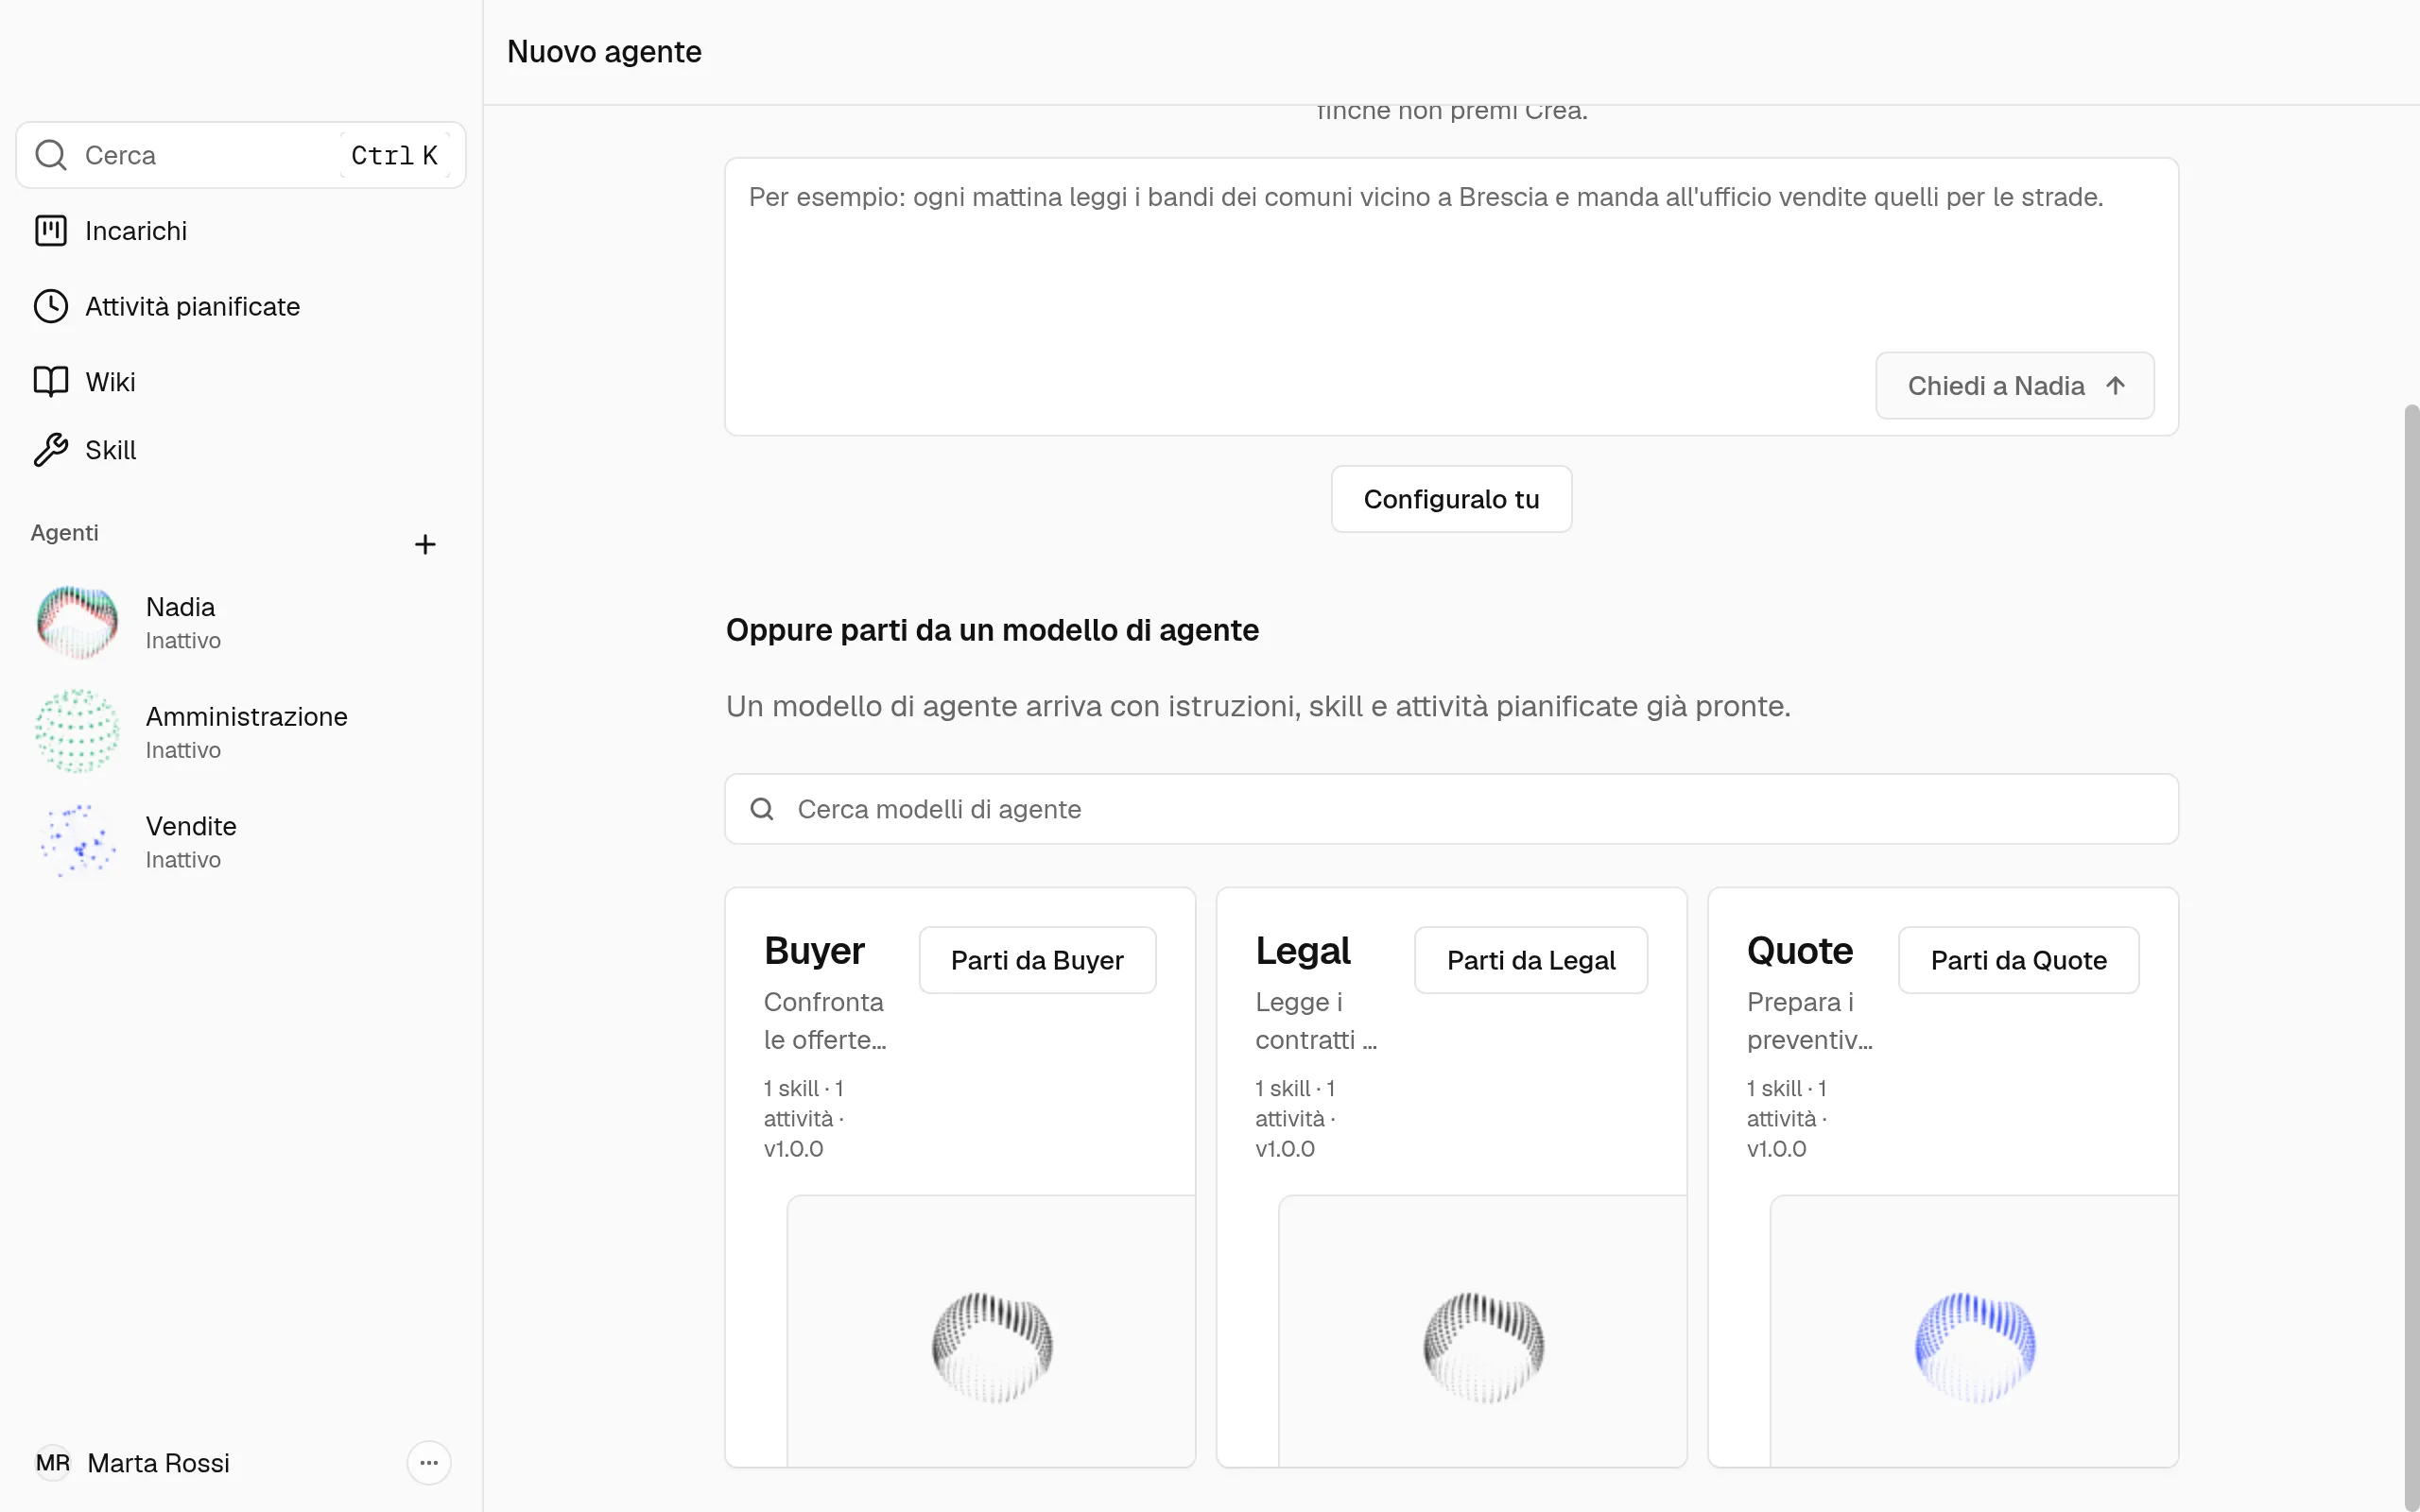Open Incarichi board icon
Screen dimensions: 2420x1512
tap(51, 231)
